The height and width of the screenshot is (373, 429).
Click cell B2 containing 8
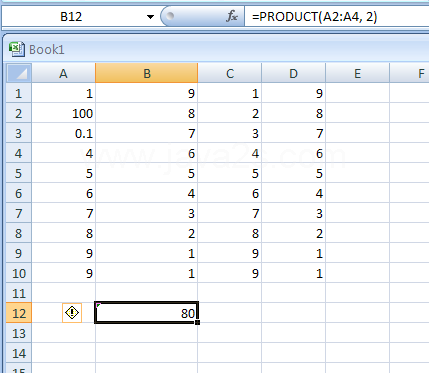(147, 113)
